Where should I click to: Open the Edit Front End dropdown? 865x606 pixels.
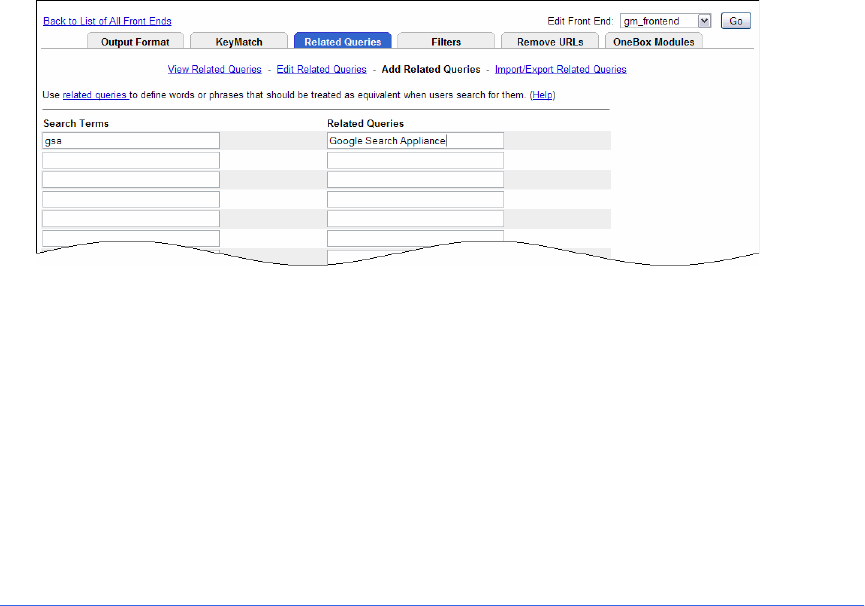(x=665, y=21)
